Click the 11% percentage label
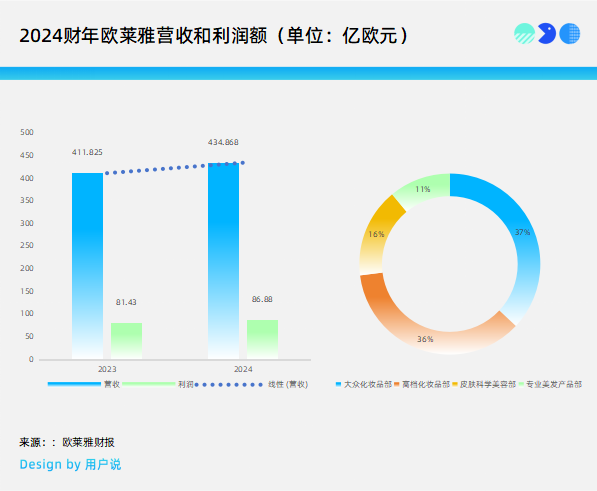This screenshot has height=491, width=597. point(423,189)
